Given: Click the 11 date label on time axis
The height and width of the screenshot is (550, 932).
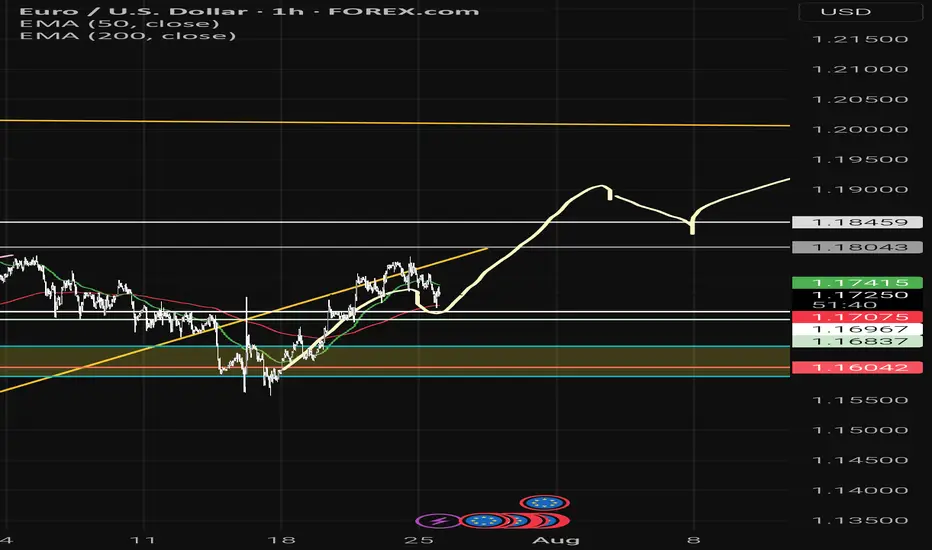Looking at the screenshot, I should point(143,540).
